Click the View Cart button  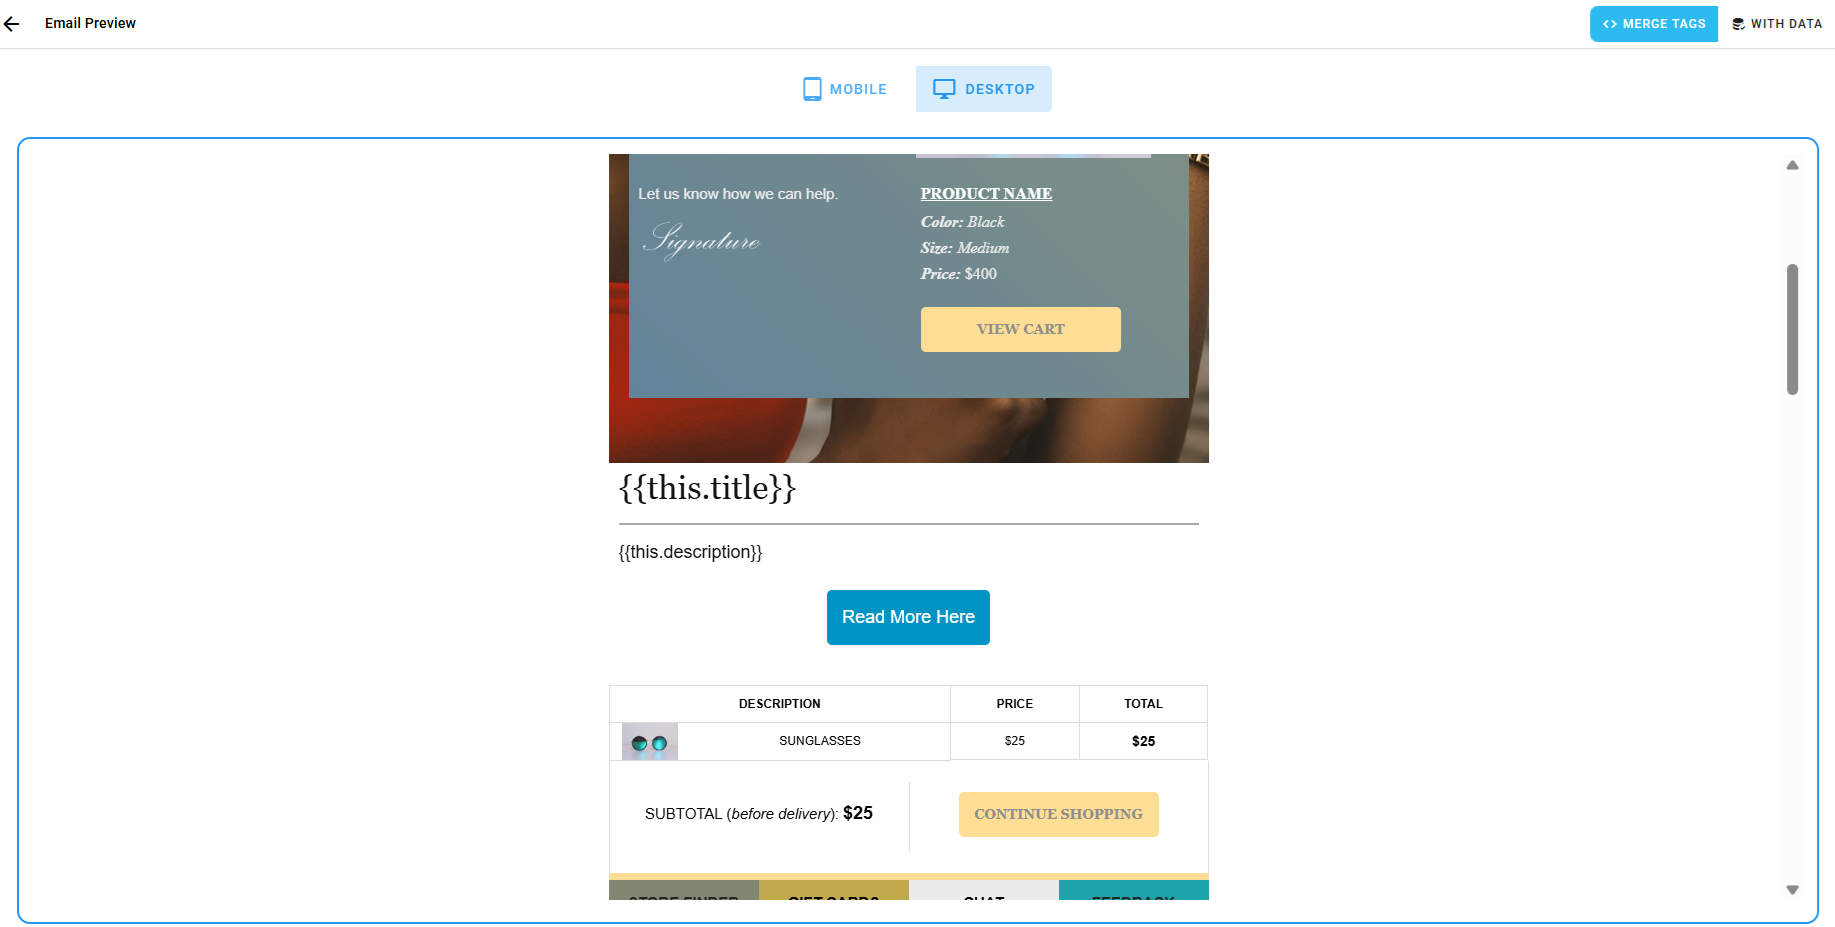(1020, 329)
